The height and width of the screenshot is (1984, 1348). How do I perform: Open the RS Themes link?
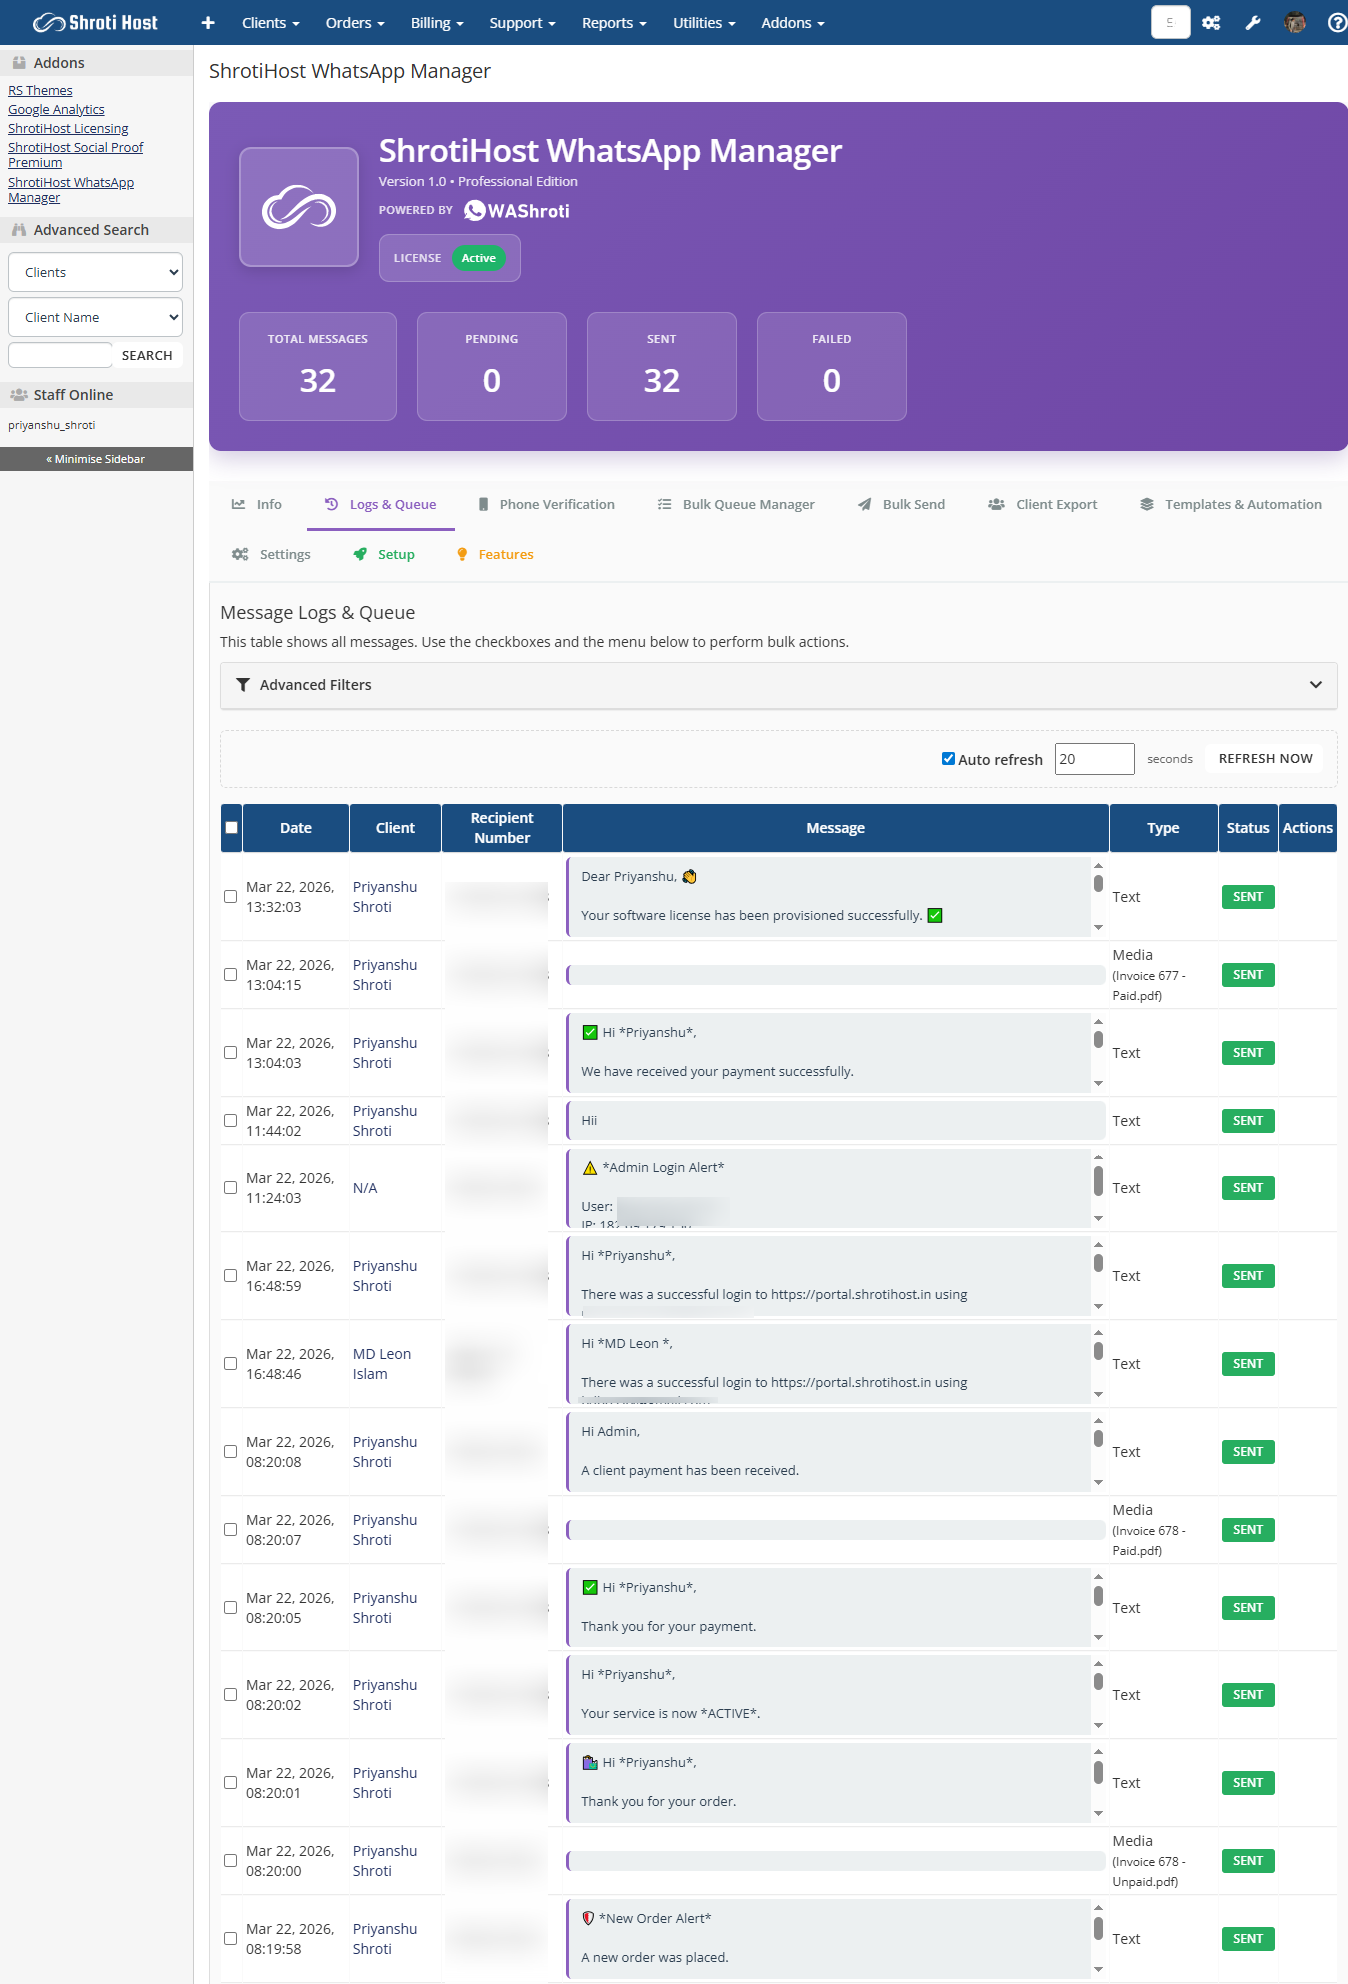pos(40,90)
